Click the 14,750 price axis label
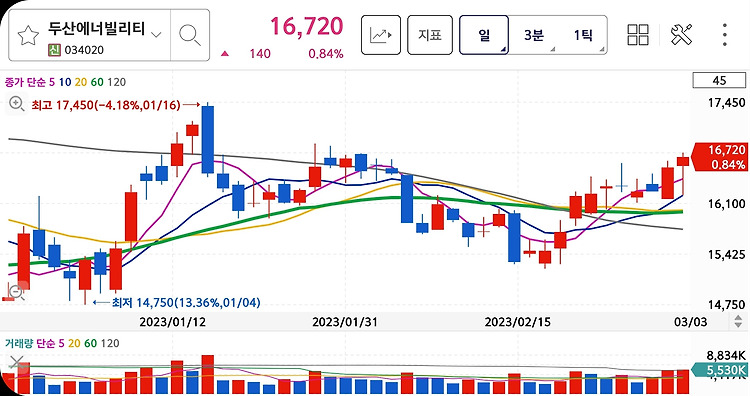750x396 pixels. coord(727,305)
